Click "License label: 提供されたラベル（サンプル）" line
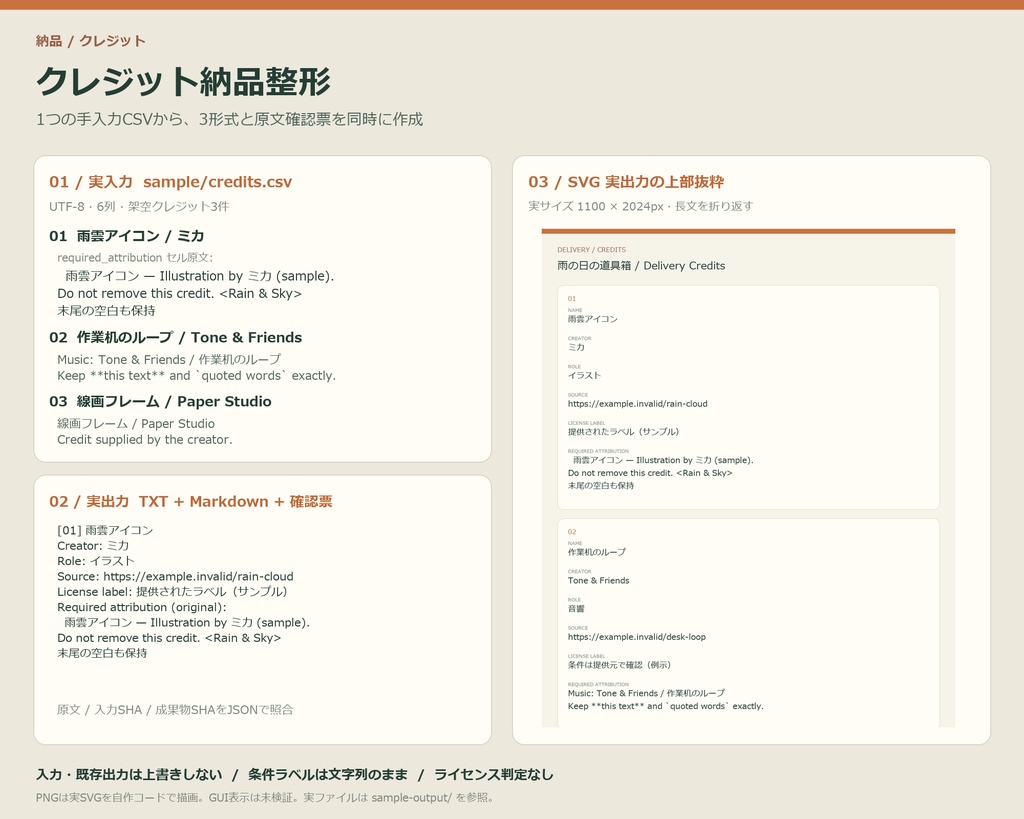 (172, 592)
